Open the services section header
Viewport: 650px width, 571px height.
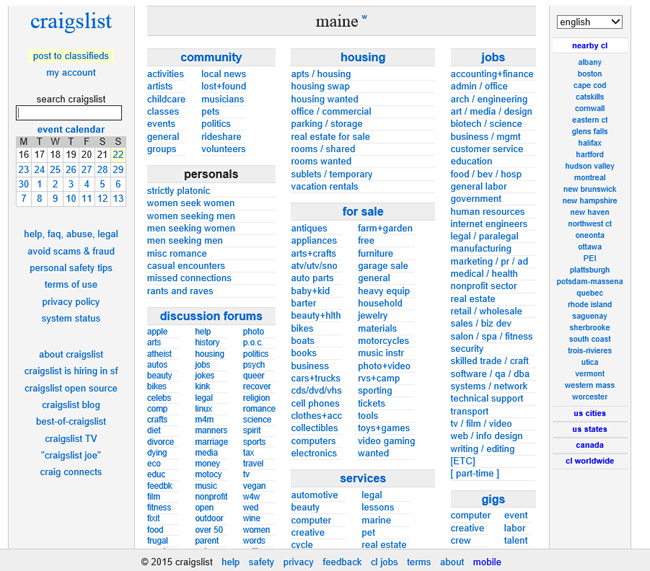[x=363, y=478]
